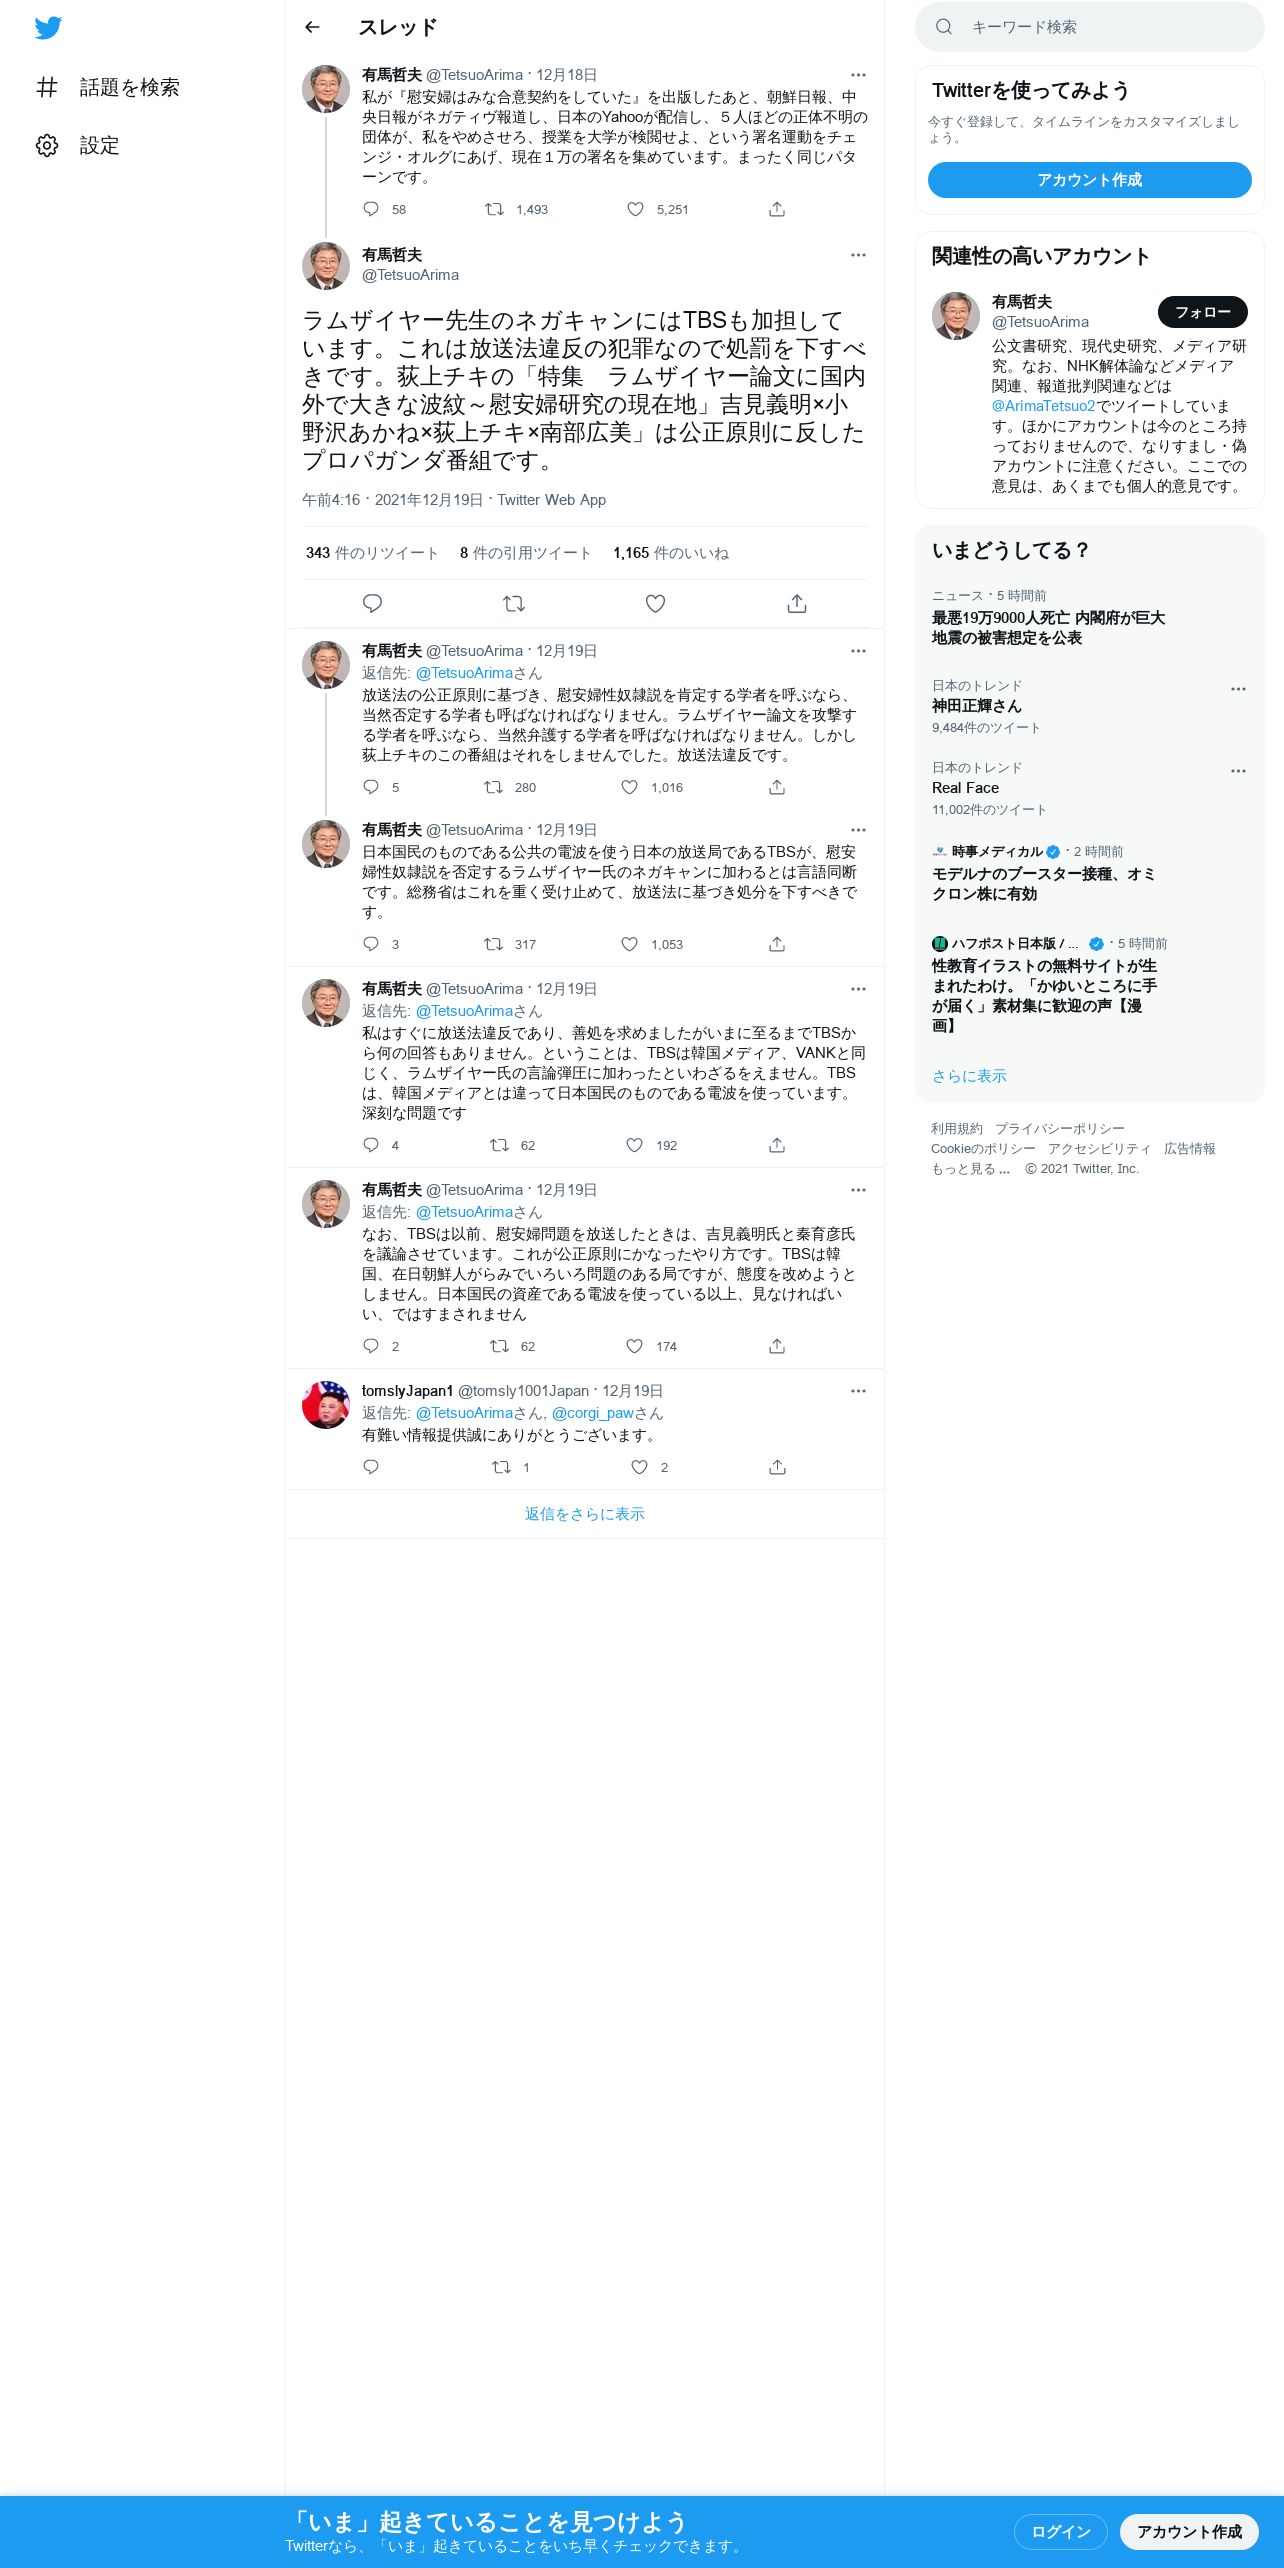Follow 有馬哲夫 with the フォロー button
This screenshot has height=2568, width=1284.
1202,312
